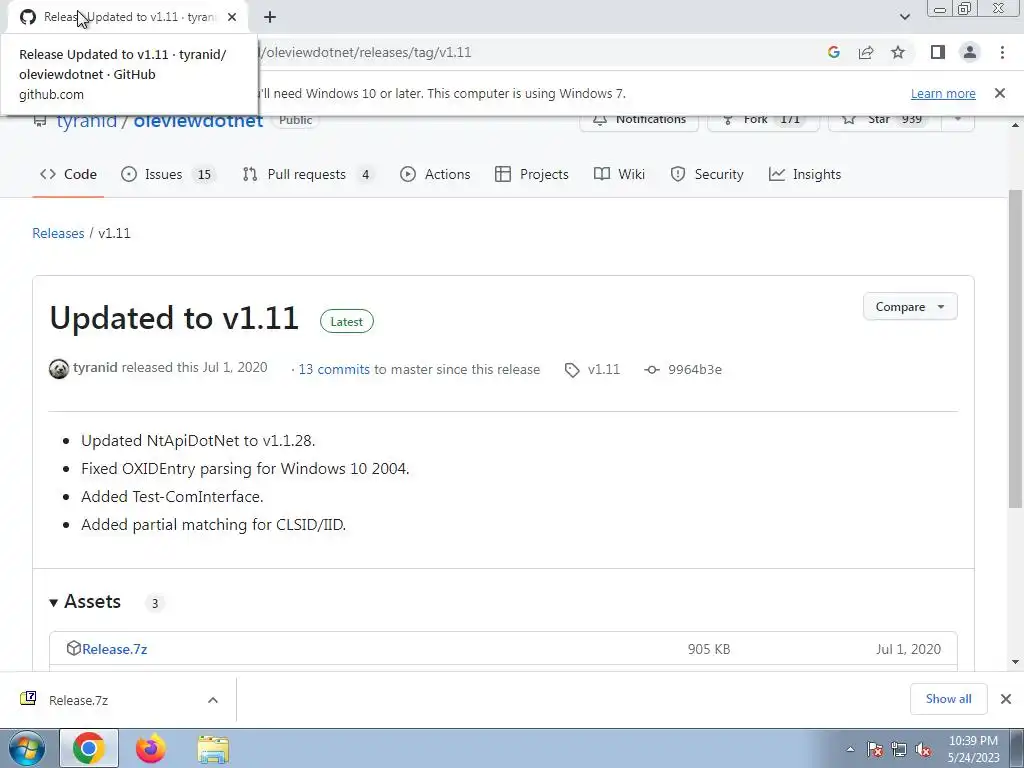Click the package icon beside Release.7z
1024x768 pixels.
click(74, 648)
